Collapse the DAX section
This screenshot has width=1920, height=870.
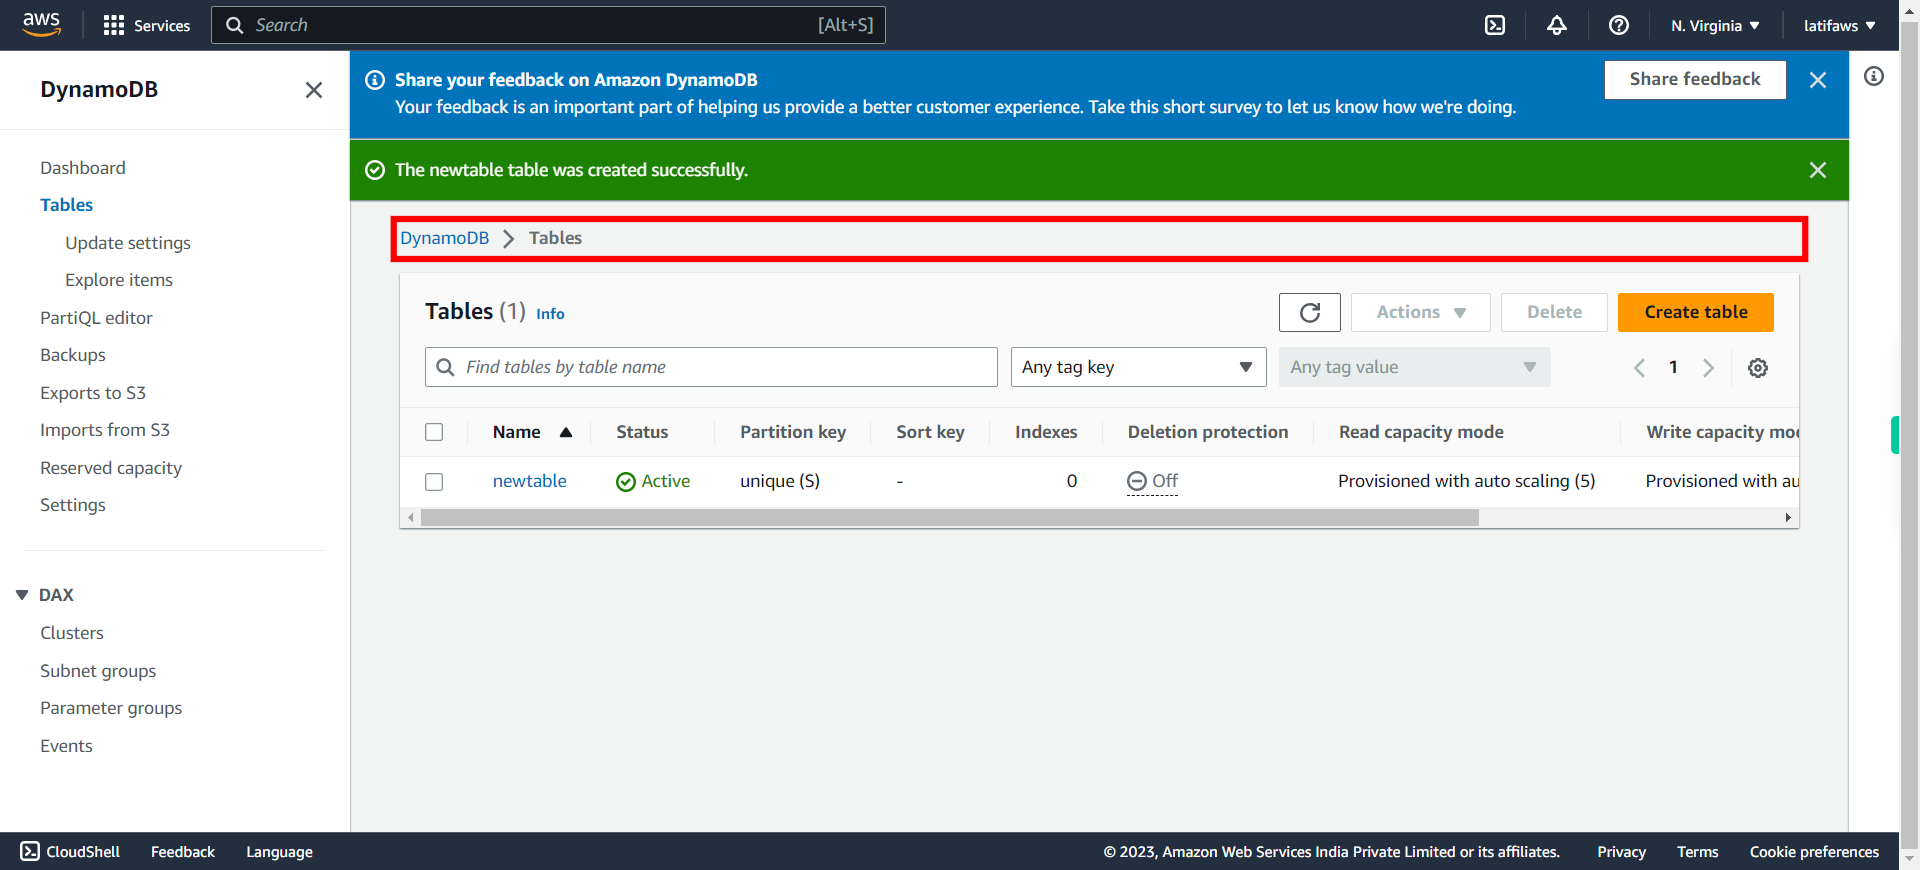tap(22, 595)
